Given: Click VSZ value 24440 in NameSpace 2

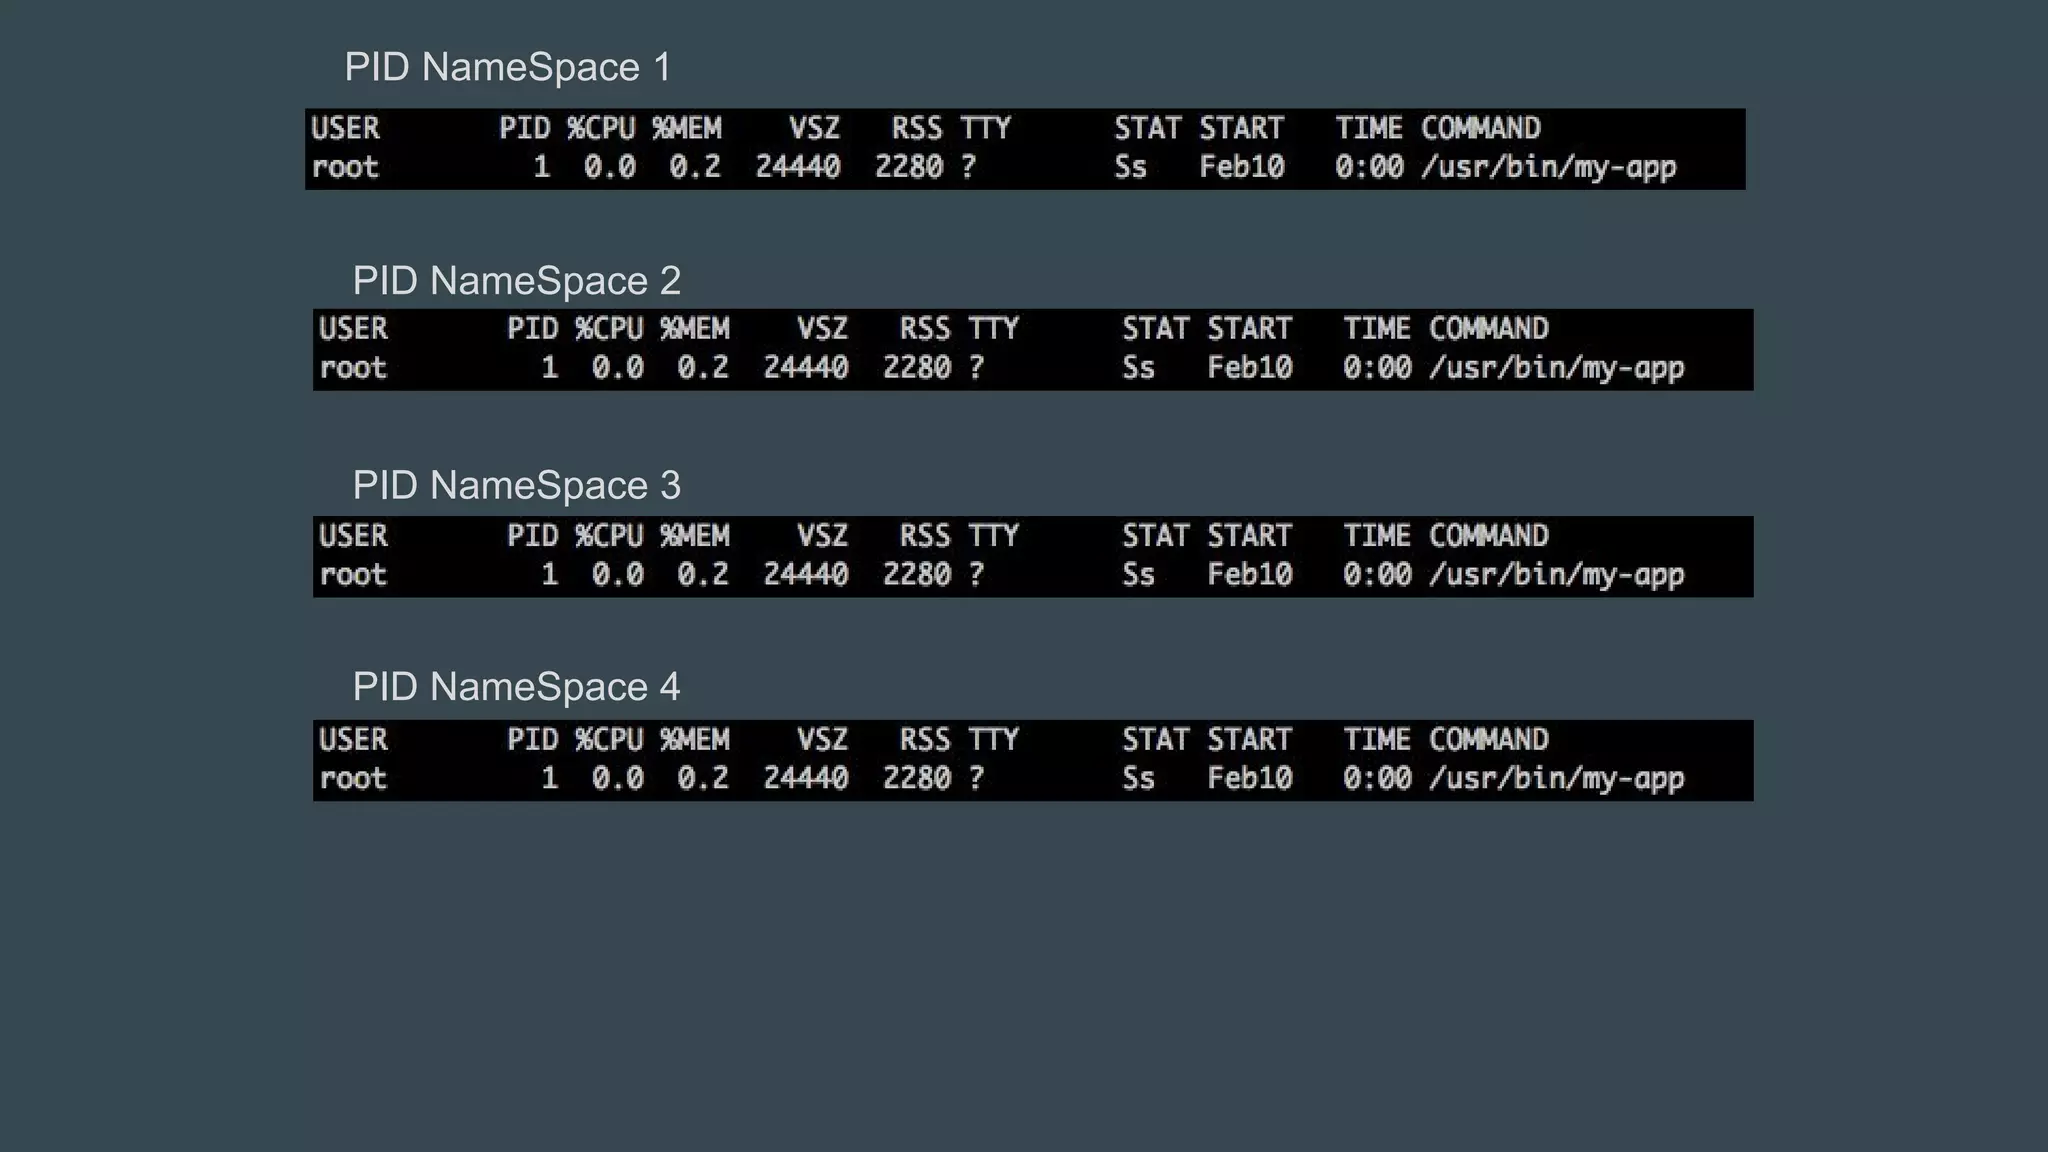Looking at the screenshot, I should (806, 368).
